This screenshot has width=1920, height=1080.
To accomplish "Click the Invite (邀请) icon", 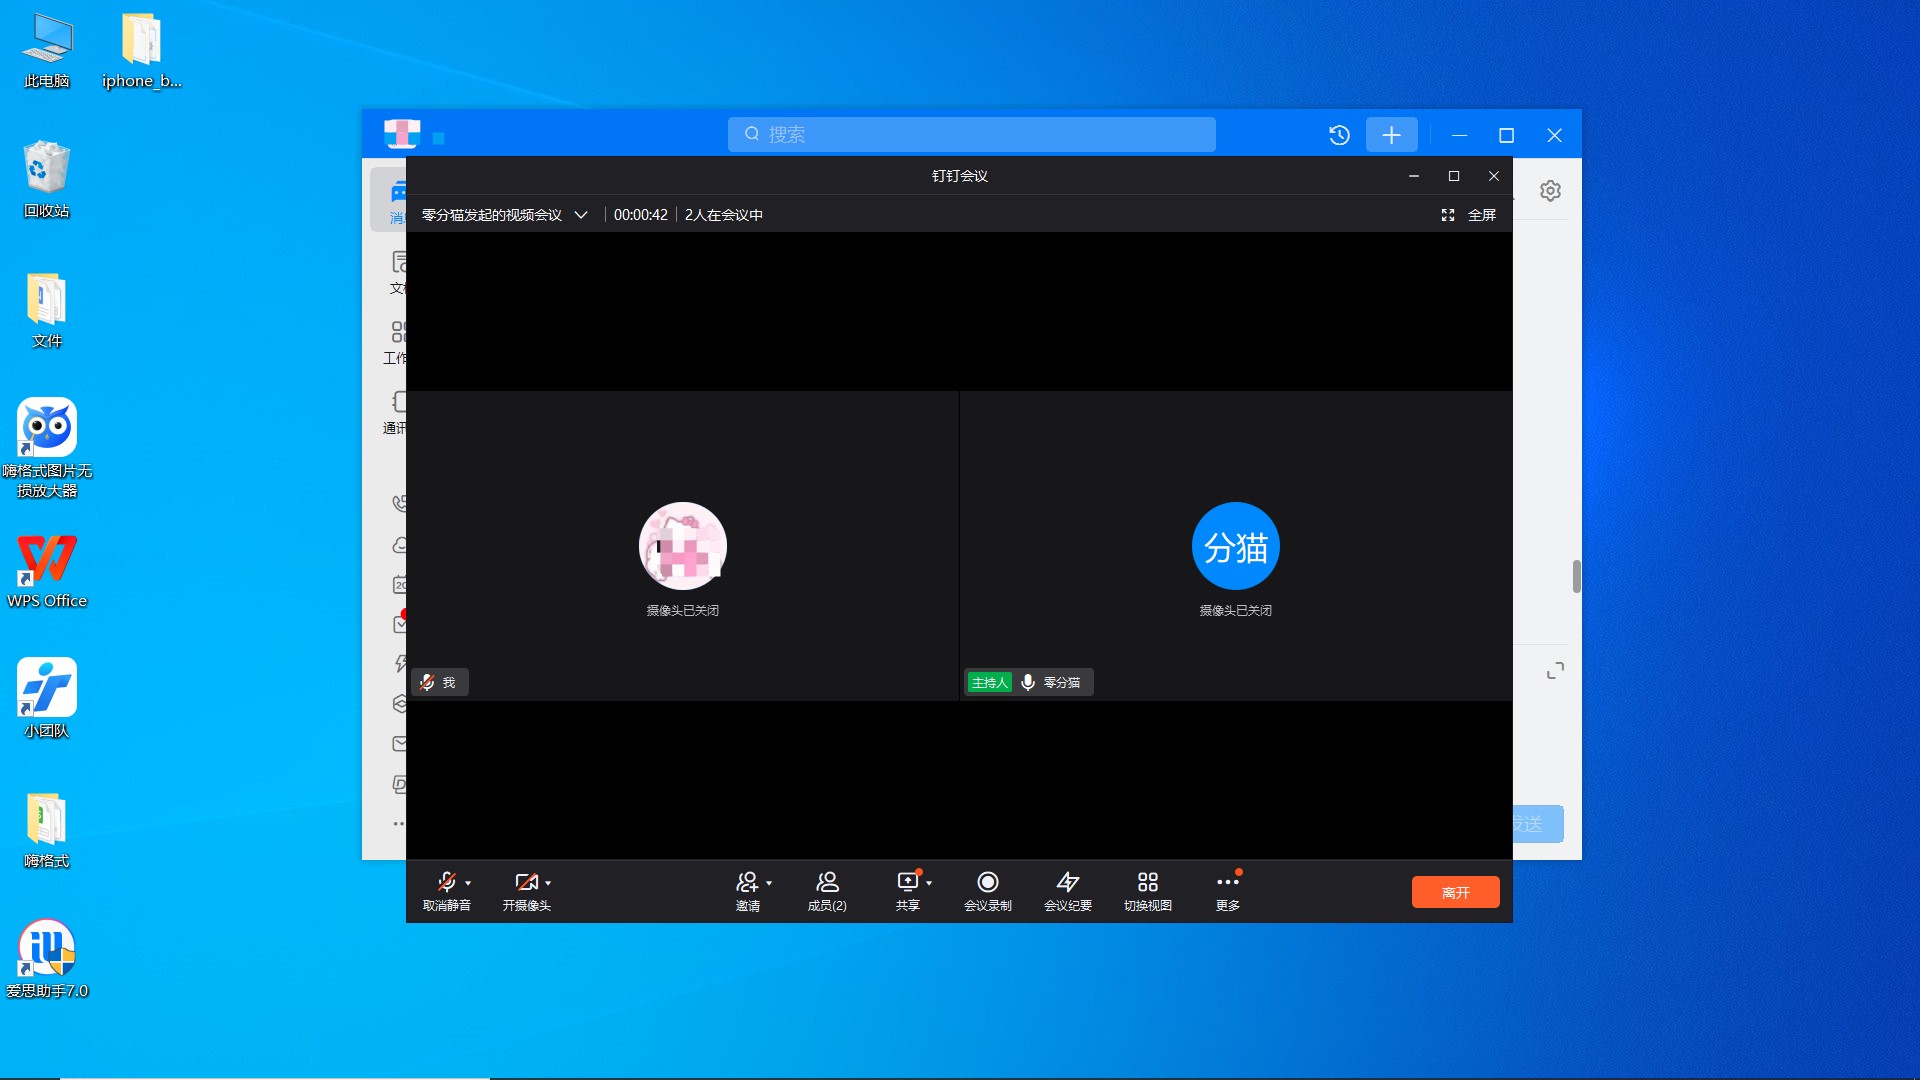I will click(x=746, y=883).
